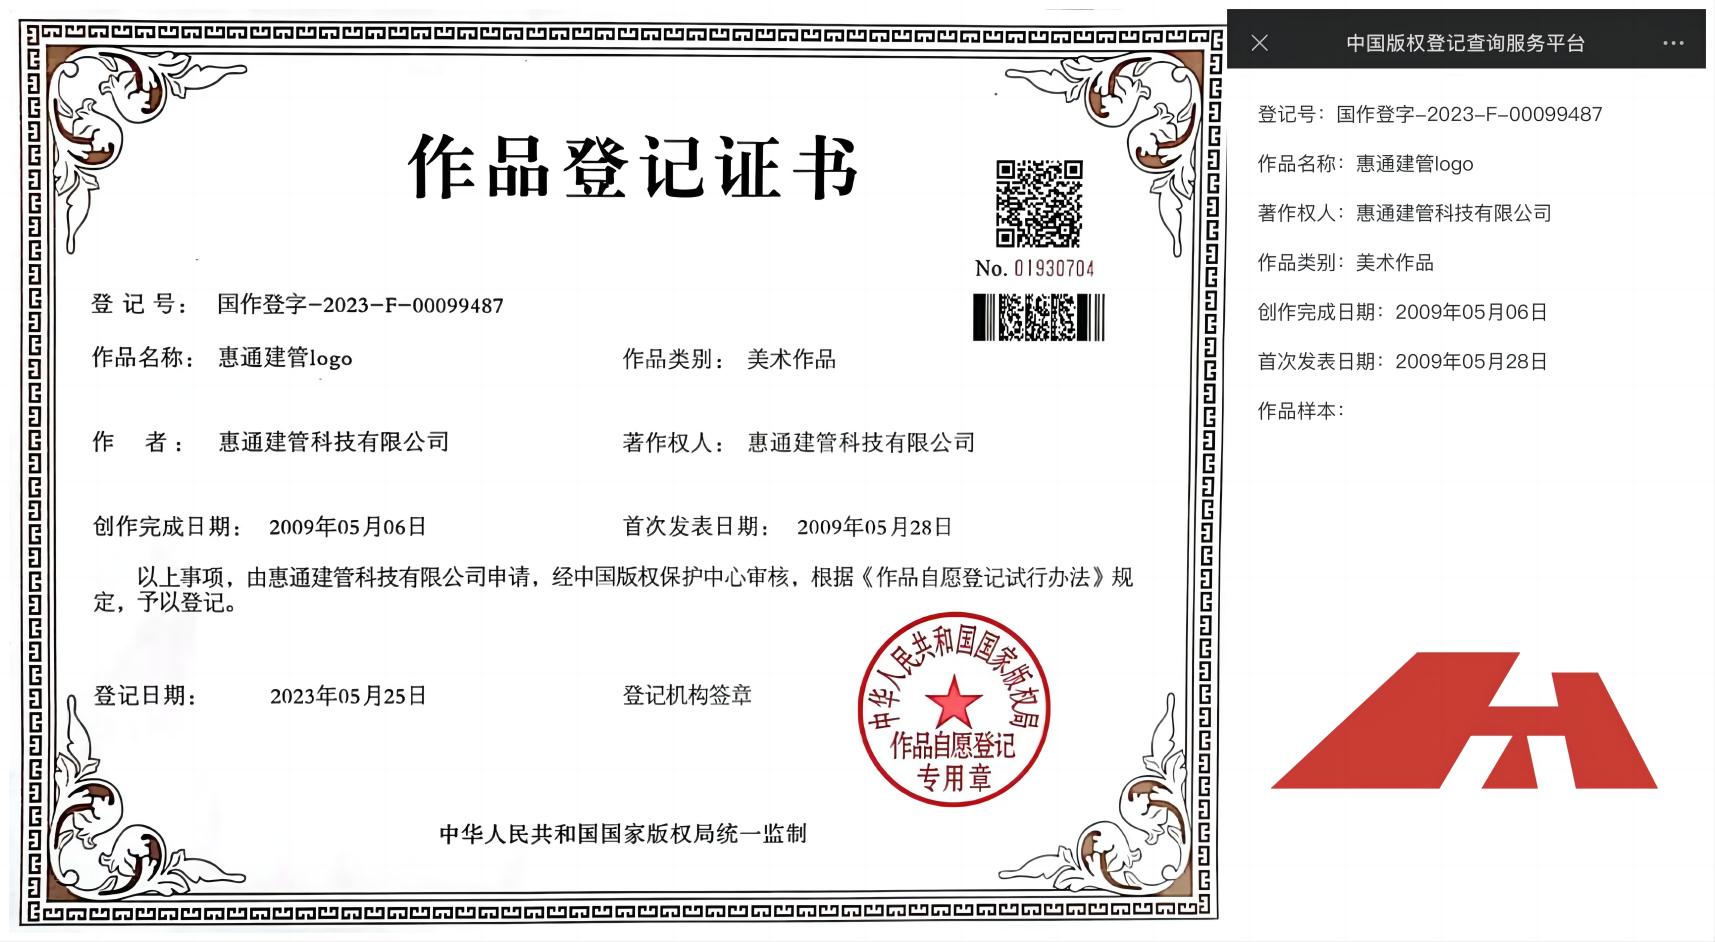The width and height of the screenshot is (1715, 942).
Task: Click the red official seal stamp
Action: pos(954,711)
